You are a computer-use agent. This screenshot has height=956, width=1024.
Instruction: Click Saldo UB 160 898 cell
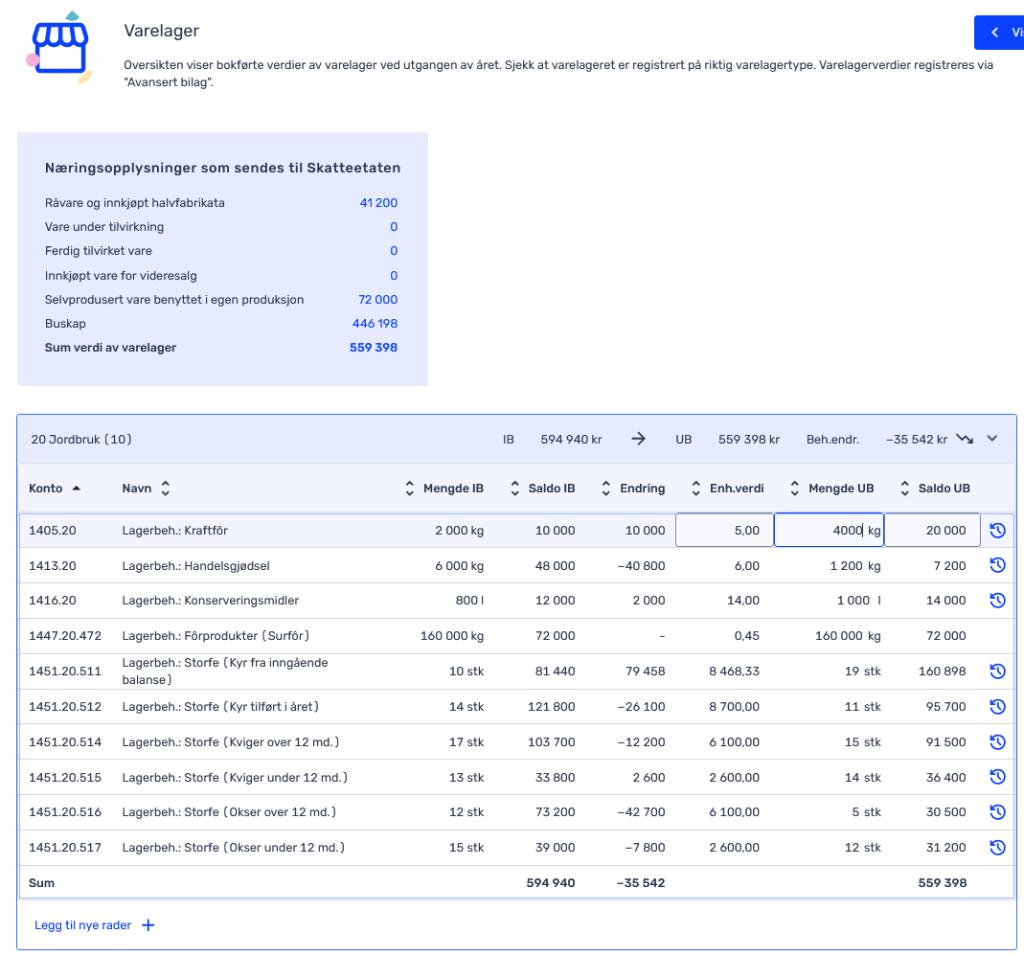942,671
